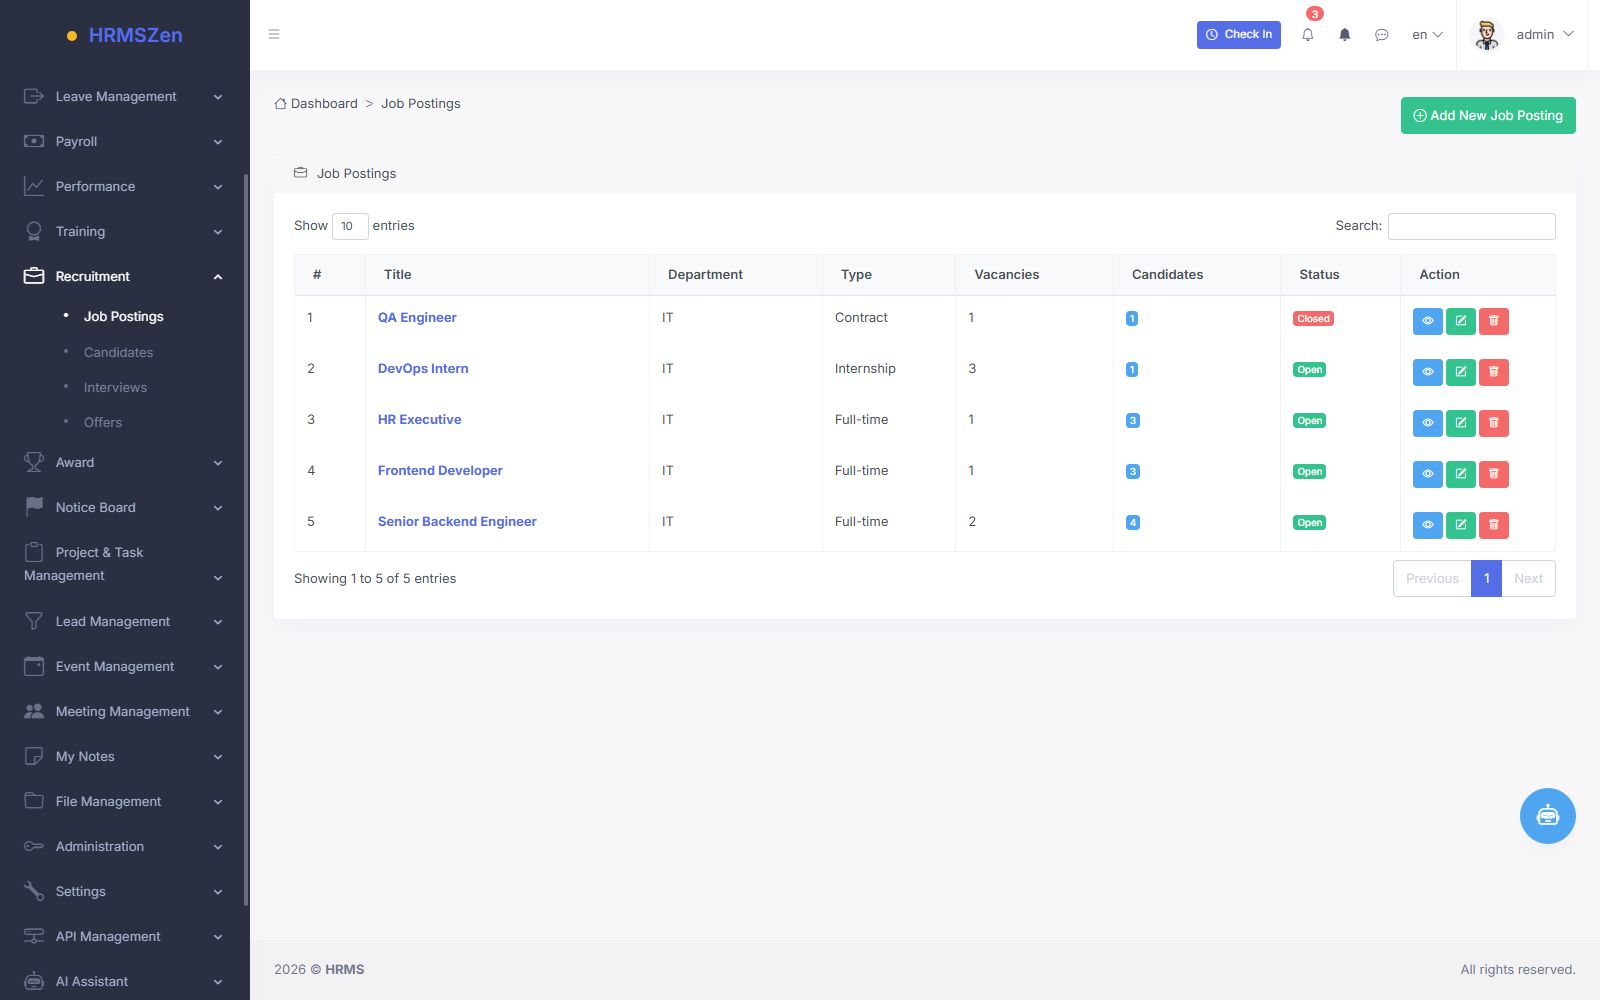
Task: Open the Candidates submenu item
Action: [118, 352]
